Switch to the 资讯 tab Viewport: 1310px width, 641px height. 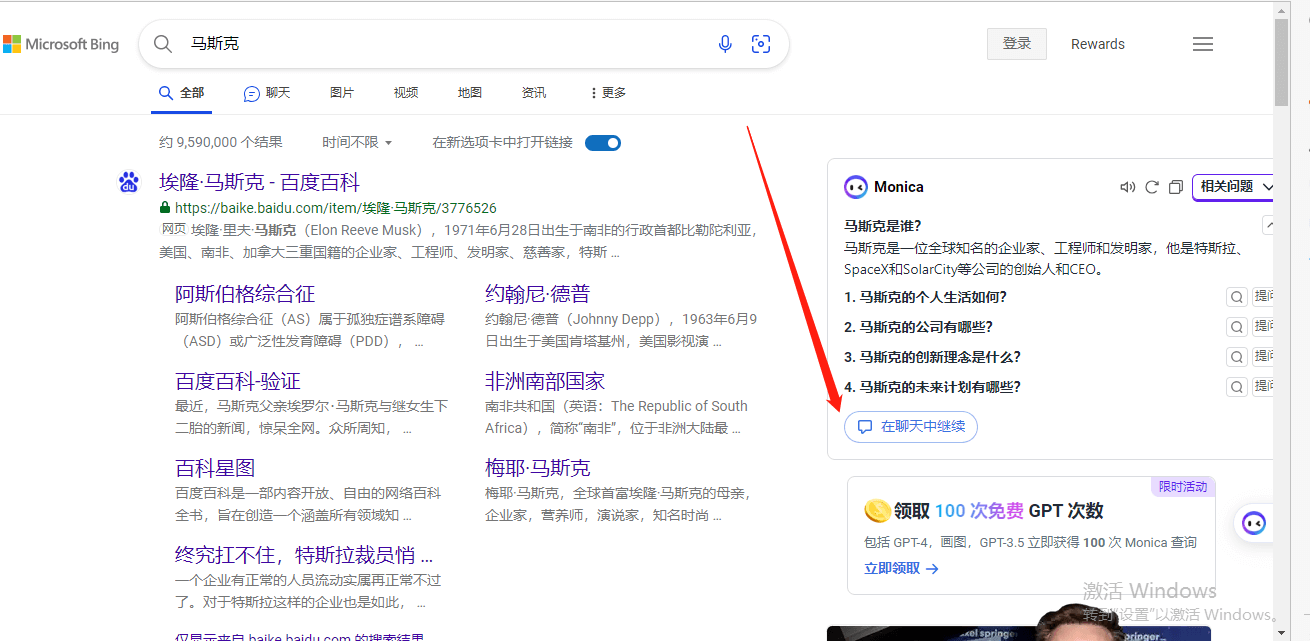coord(534,93)
